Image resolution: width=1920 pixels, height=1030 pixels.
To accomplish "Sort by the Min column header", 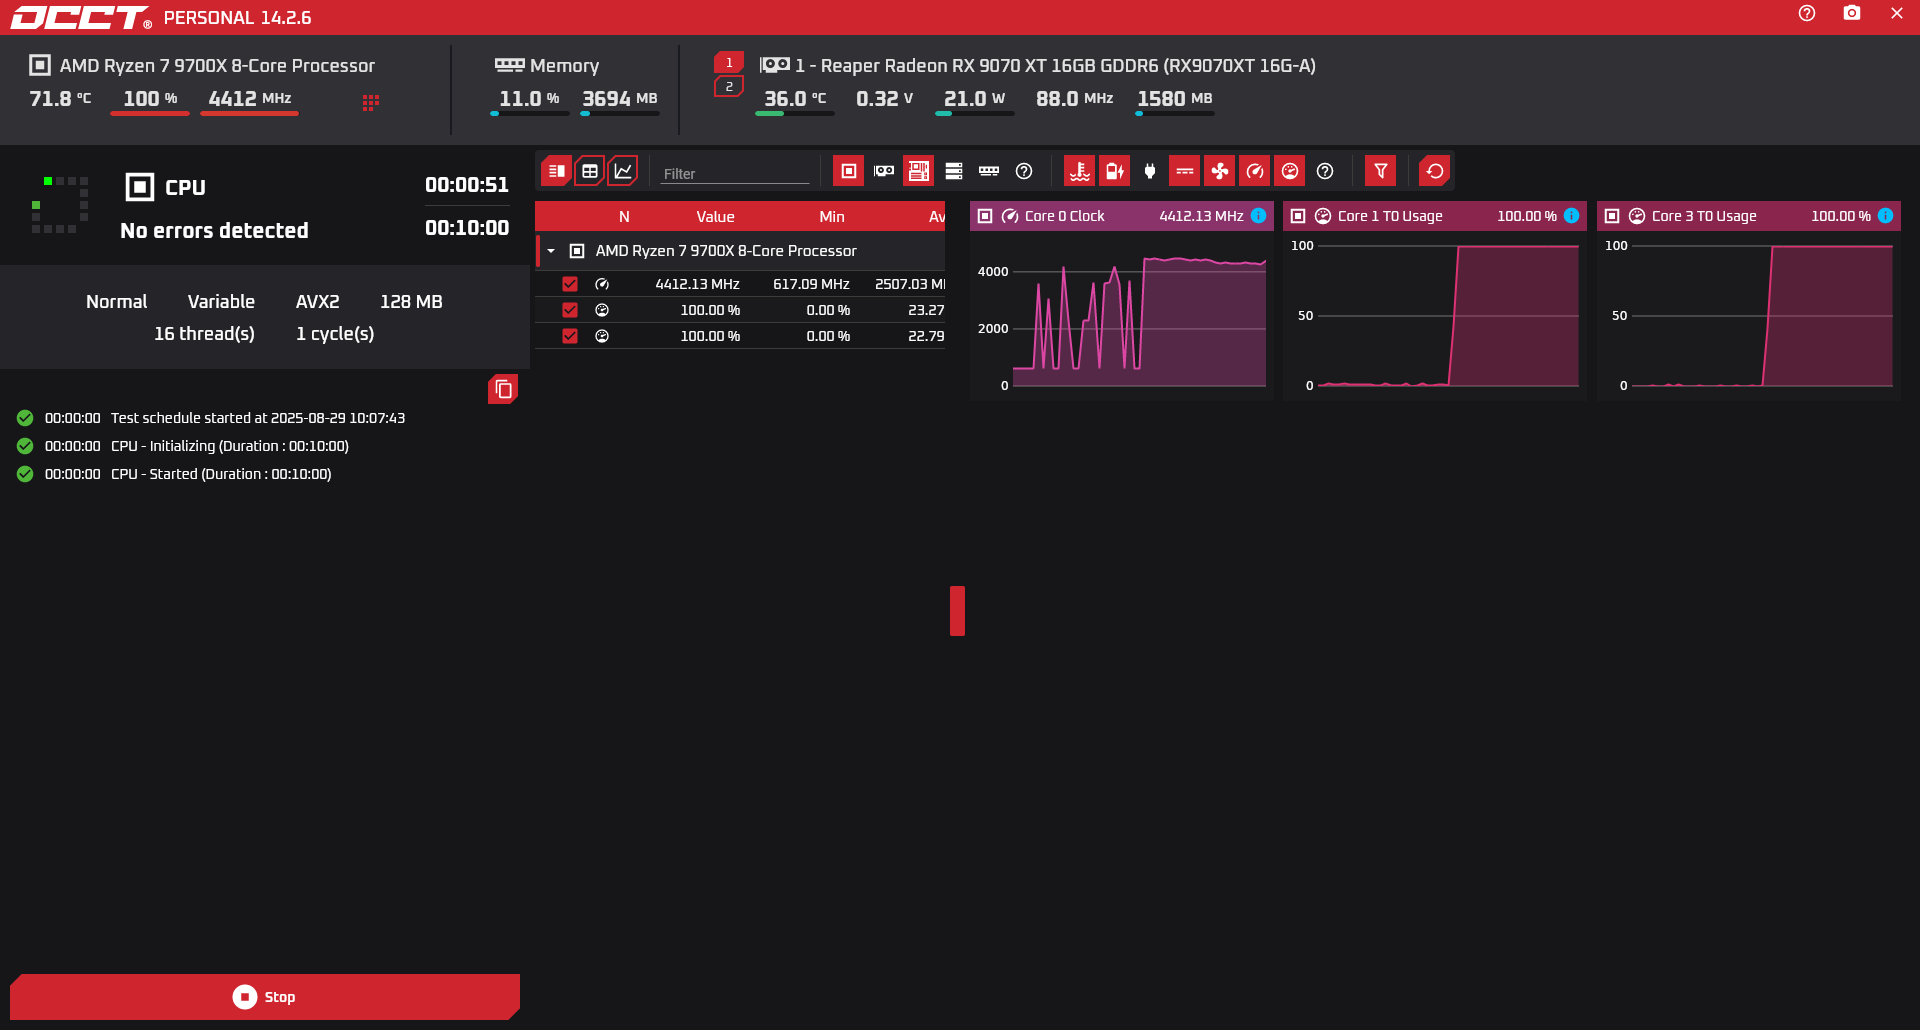I will tap(832, 217).
